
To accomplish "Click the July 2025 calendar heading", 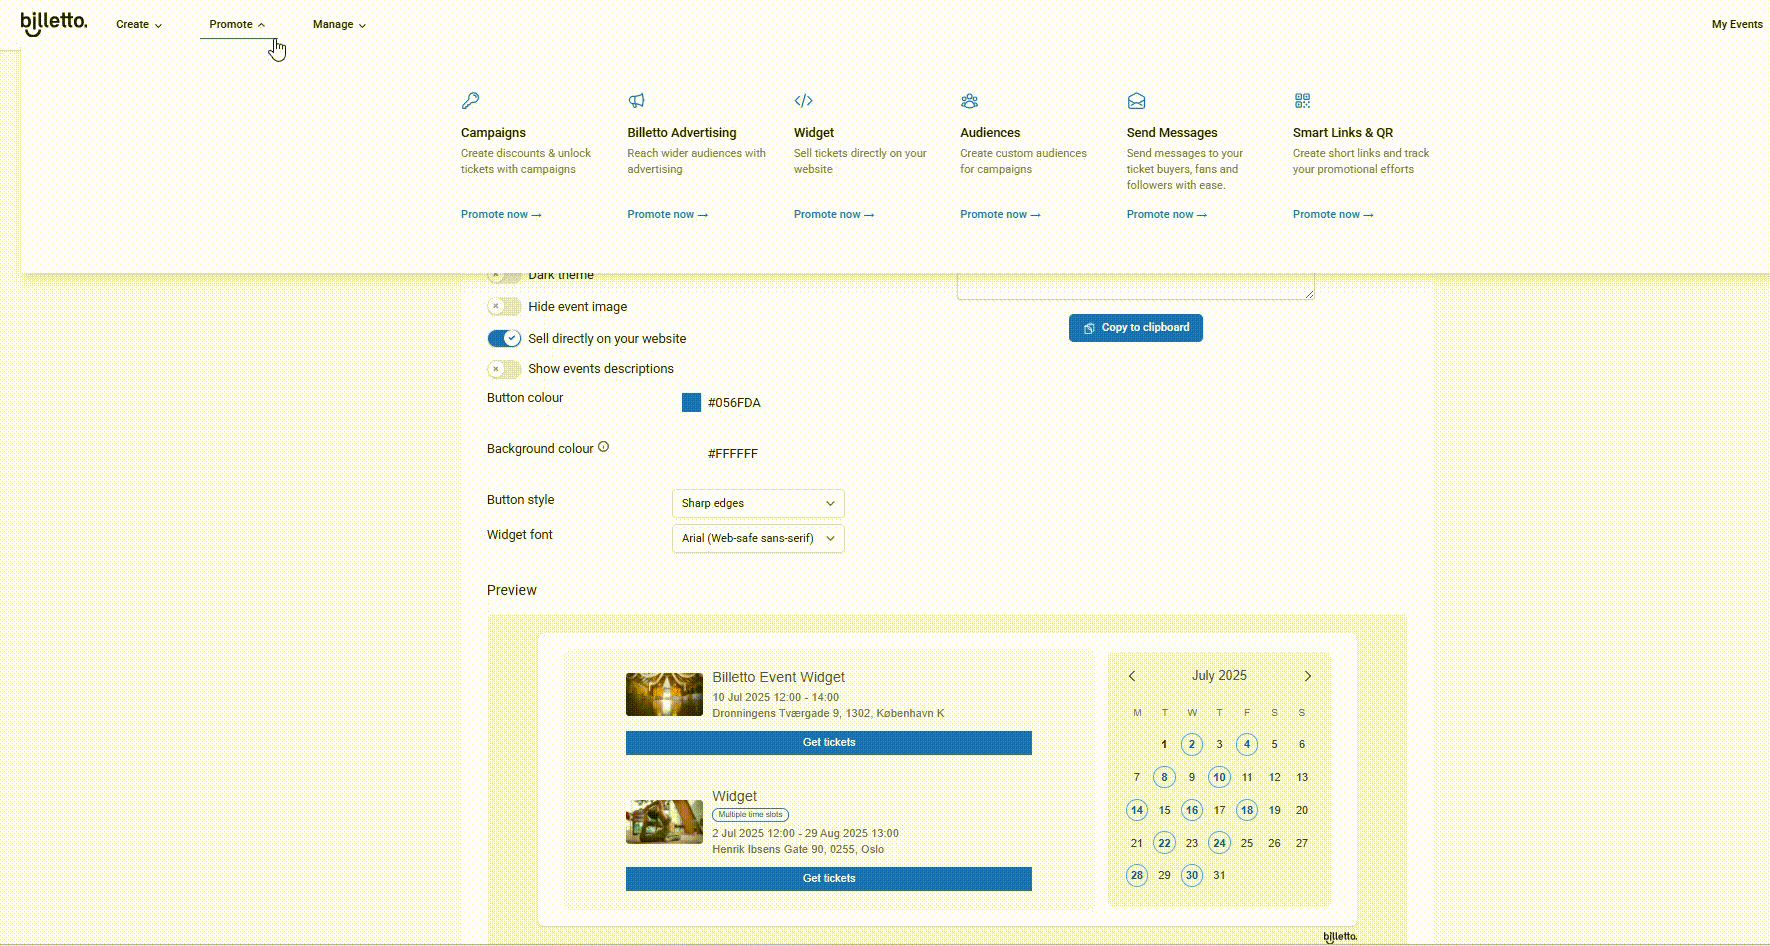I will point(1219,676).
